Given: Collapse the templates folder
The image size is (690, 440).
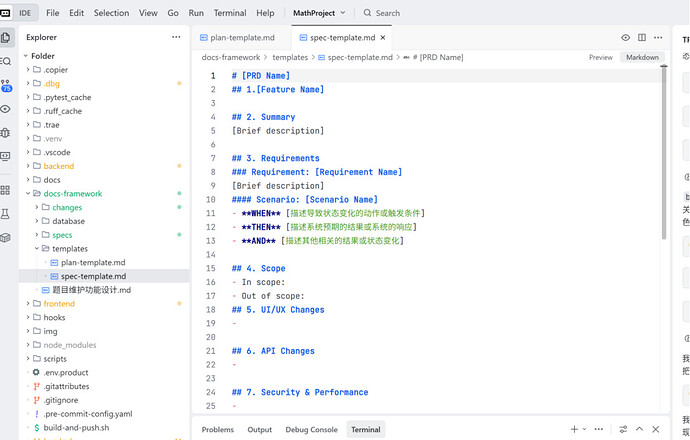Looking at the screenshot, I should (37, 249).
